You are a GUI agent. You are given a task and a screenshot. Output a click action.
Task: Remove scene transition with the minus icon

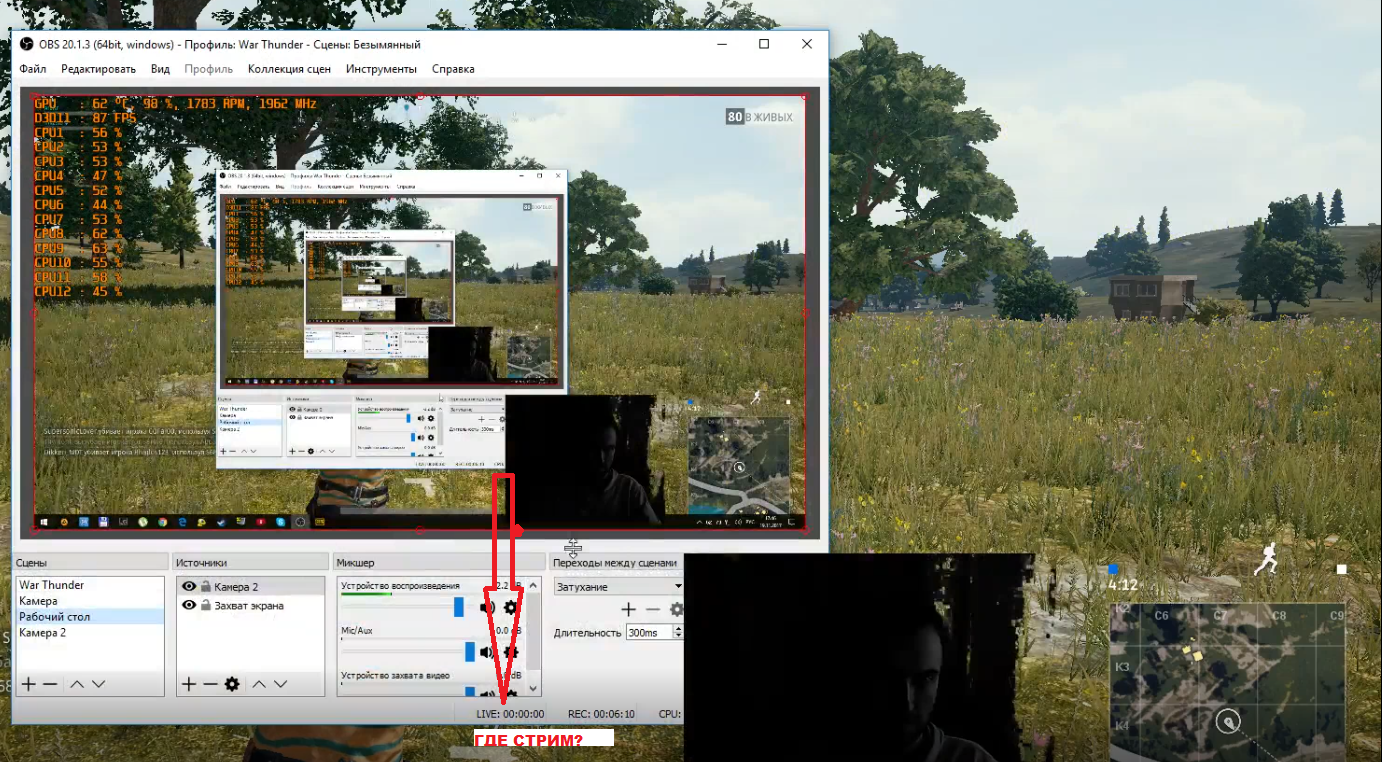tap(653, 609)
